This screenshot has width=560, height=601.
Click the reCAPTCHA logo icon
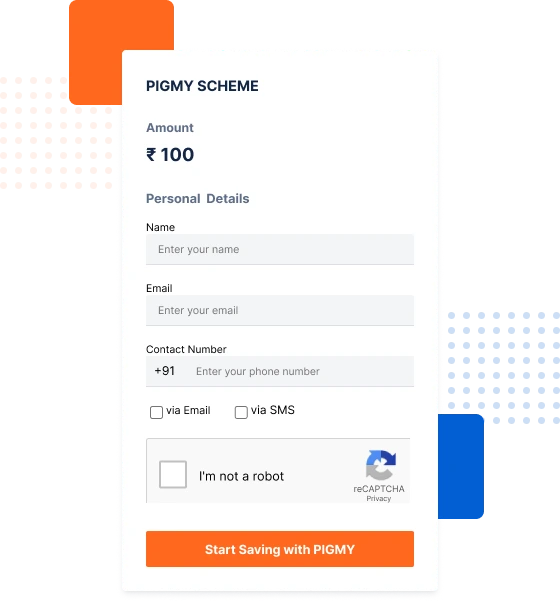(381, 465)
